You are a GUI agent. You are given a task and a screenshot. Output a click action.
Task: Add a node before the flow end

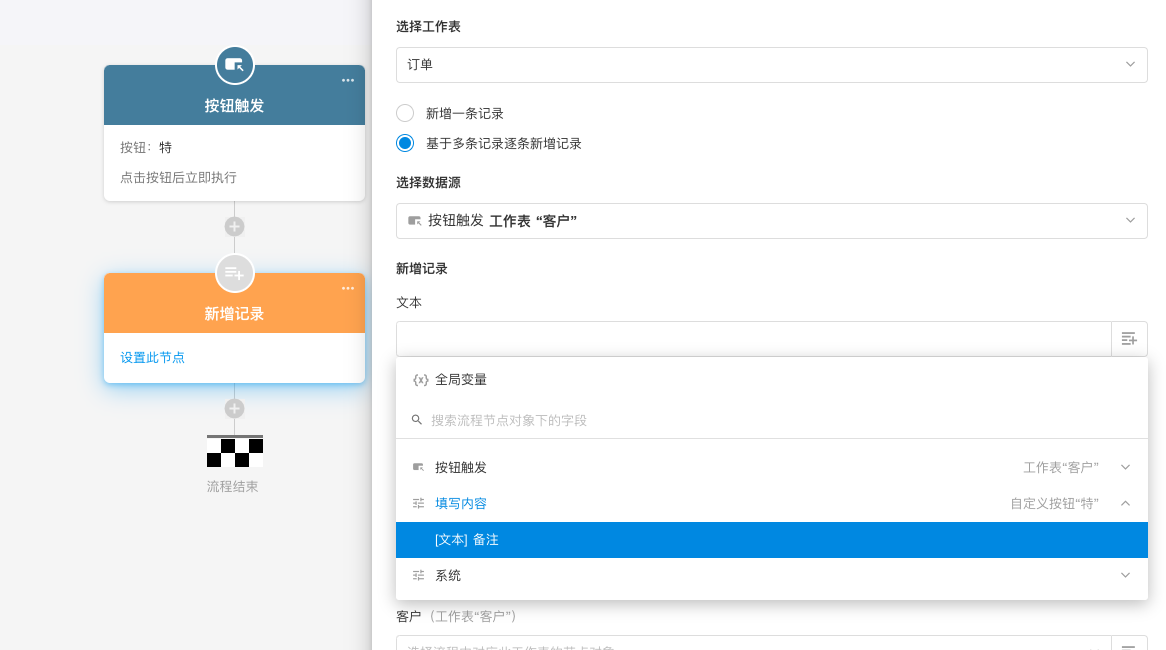pyautogui.click(x=234, y=409)
